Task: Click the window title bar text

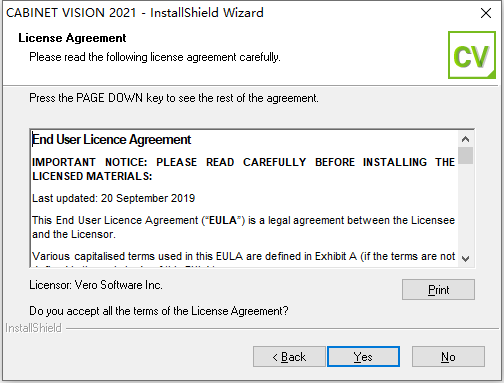Action: [x=135, y=13]
